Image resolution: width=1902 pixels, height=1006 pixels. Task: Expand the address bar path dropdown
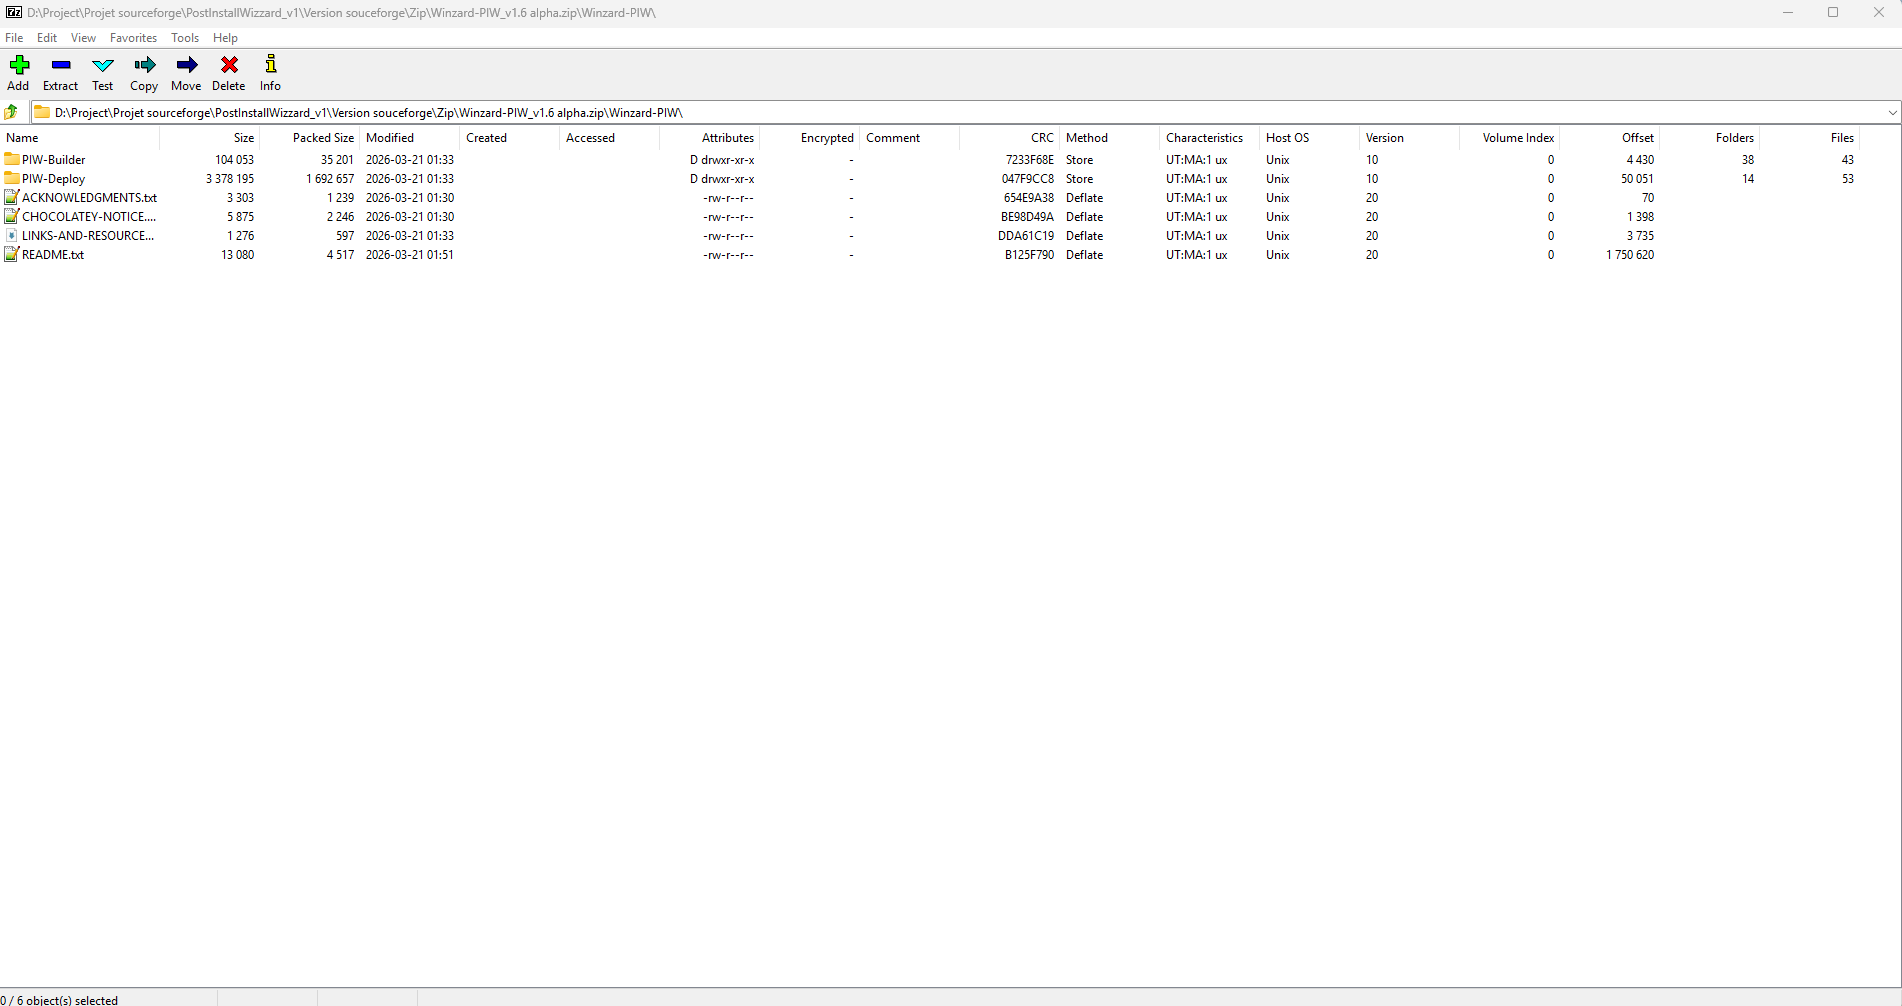point(1892,113)
